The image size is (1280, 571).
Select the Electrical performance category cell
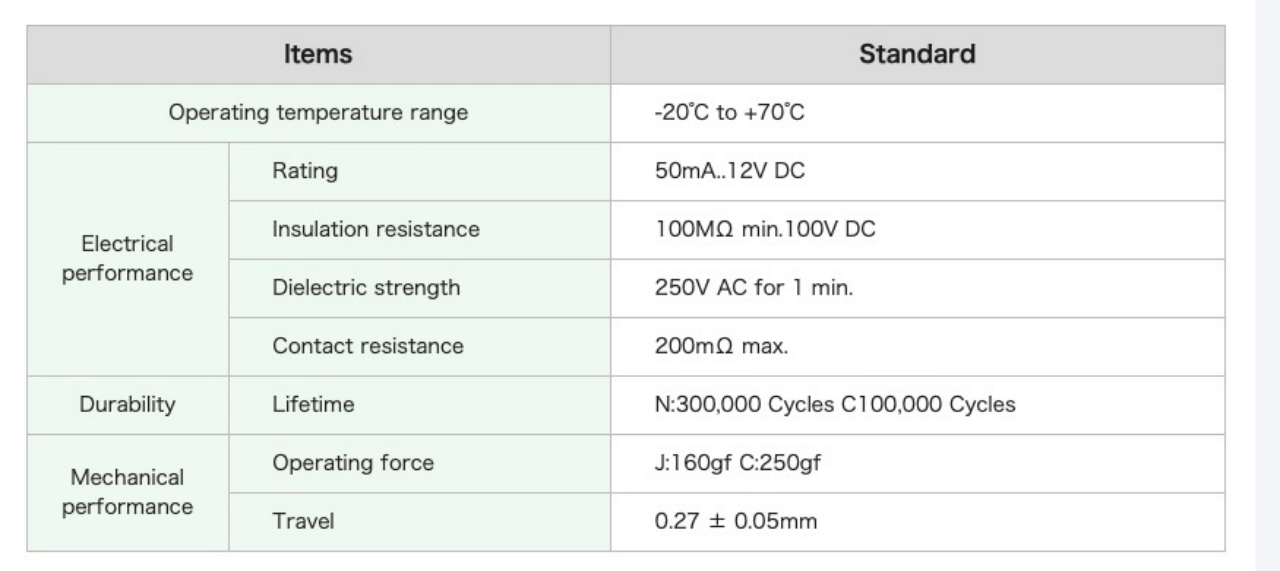click(128, 259)
